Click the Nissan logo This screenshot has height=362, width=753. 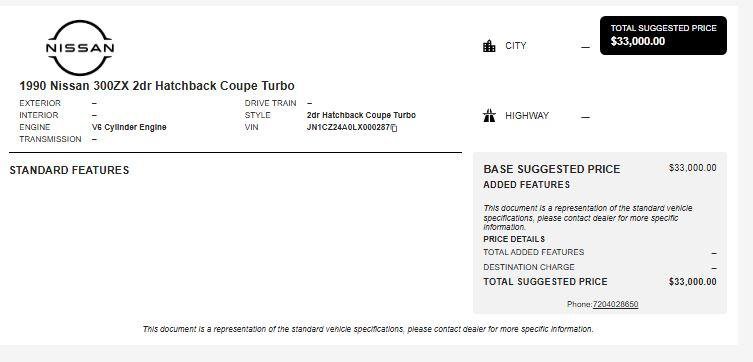pos(80,48)
